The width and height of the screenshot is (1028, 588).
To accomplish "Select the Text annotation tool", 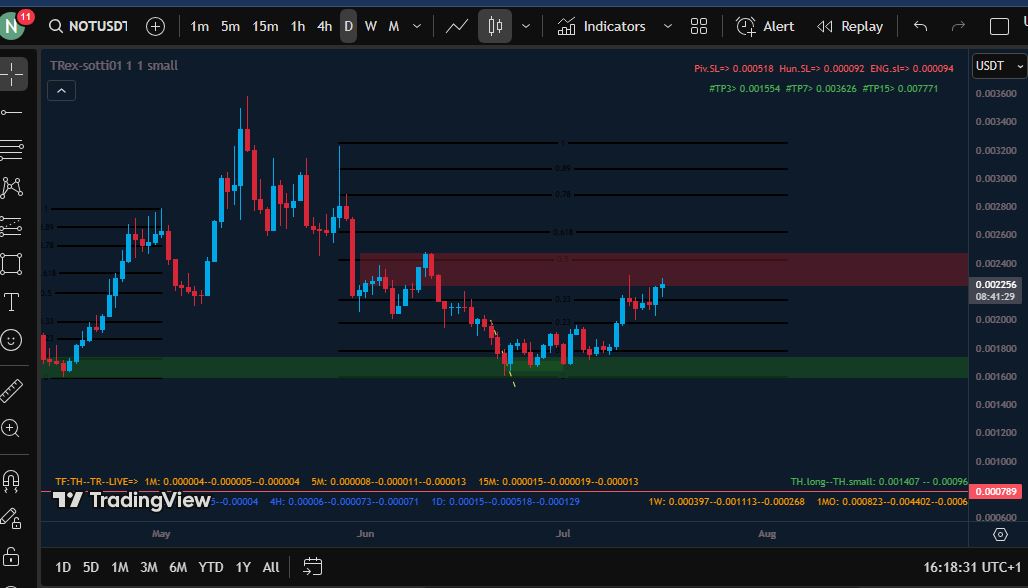I will point(12,302).
